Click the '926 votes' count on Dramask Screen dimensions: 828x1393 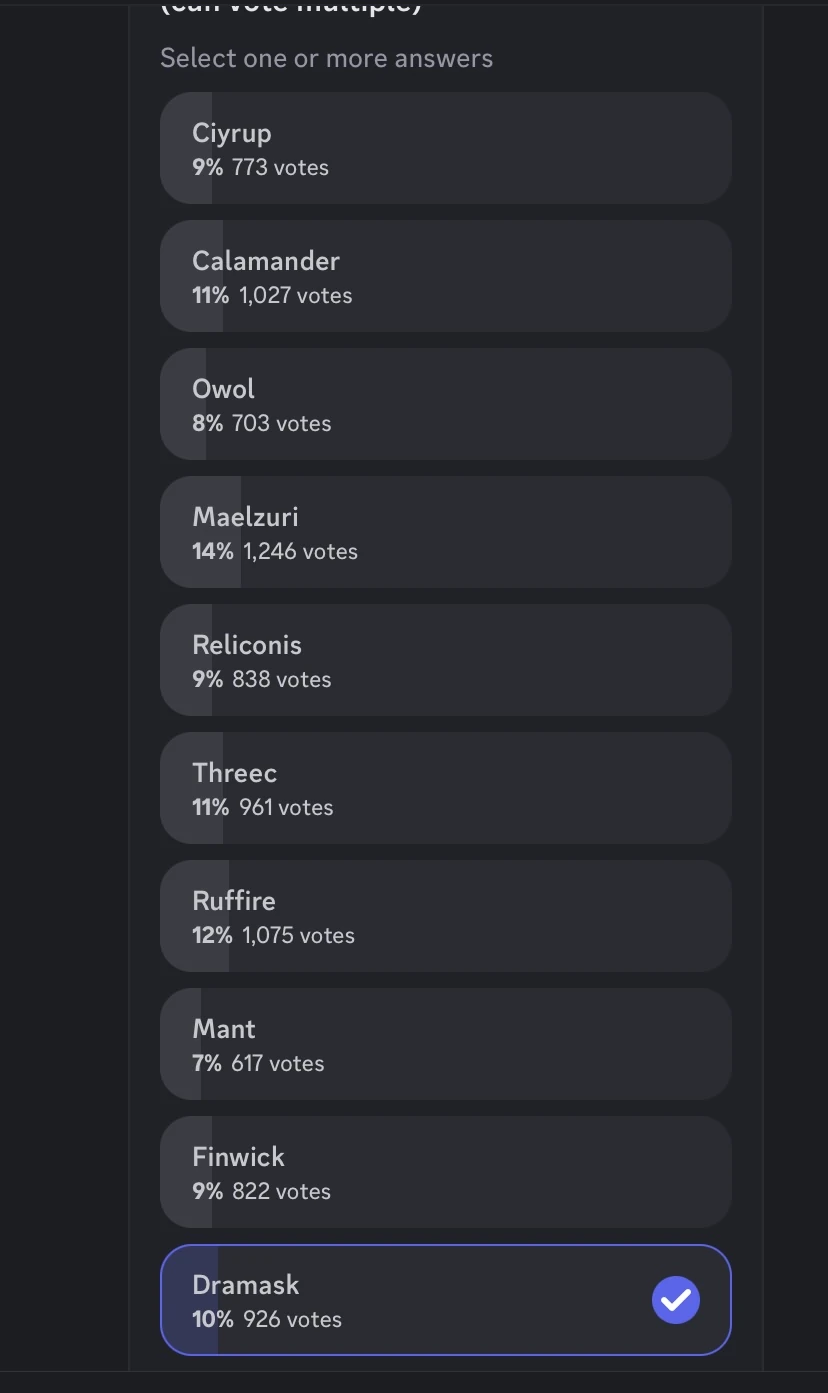(293, 1319)
